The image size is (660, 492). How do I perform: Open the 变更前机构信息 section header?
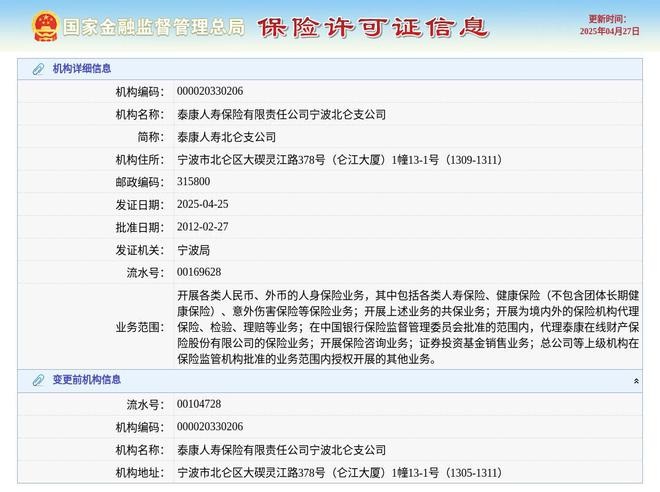pyautogui.click(x=330, y=380)
